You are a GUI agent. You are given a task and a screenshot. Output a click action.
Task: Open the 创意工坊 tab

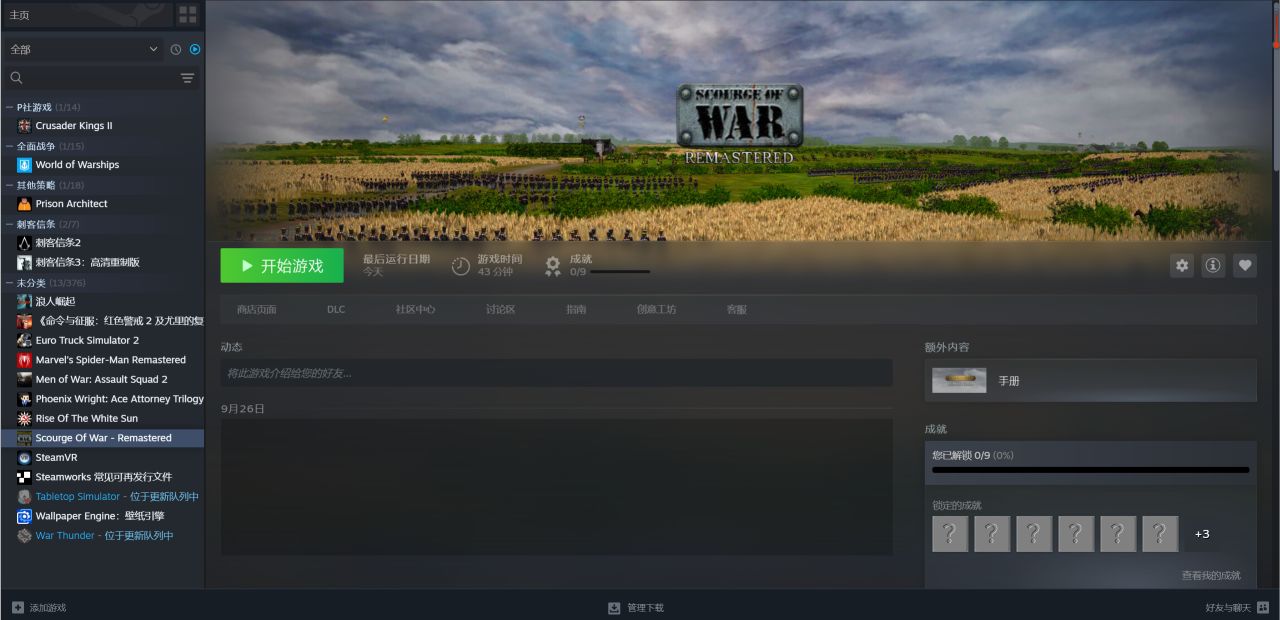(656, 310)
